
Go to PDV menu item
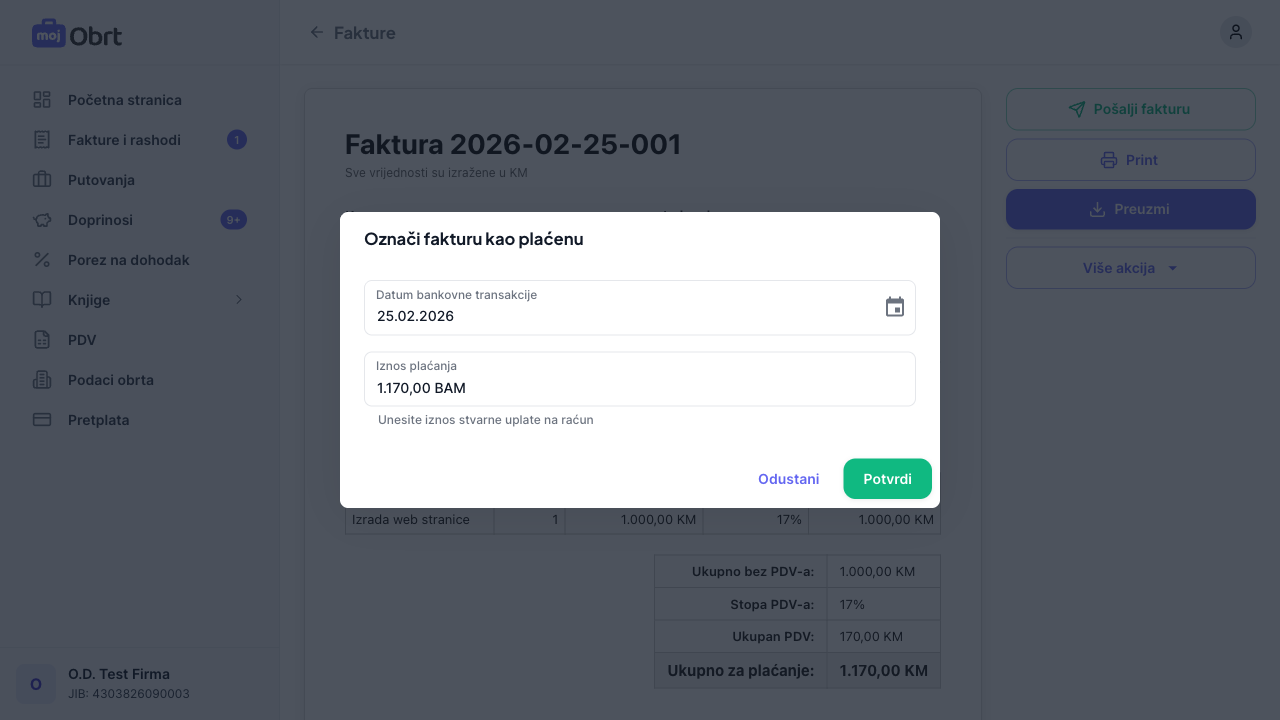tap(82, 340)
